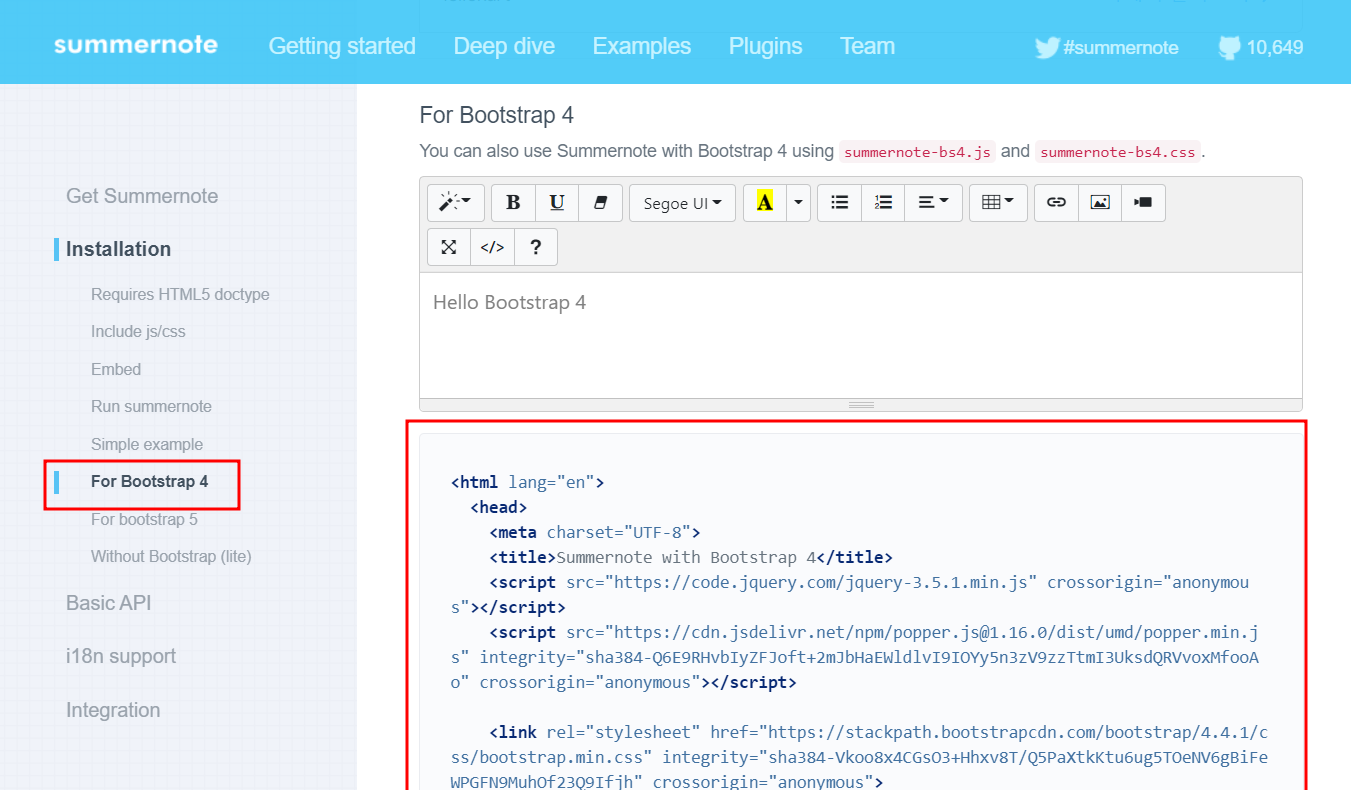Open the Getting started nav item
The height and width of the screenshot is (790, 1351).
tap(342, 46)
